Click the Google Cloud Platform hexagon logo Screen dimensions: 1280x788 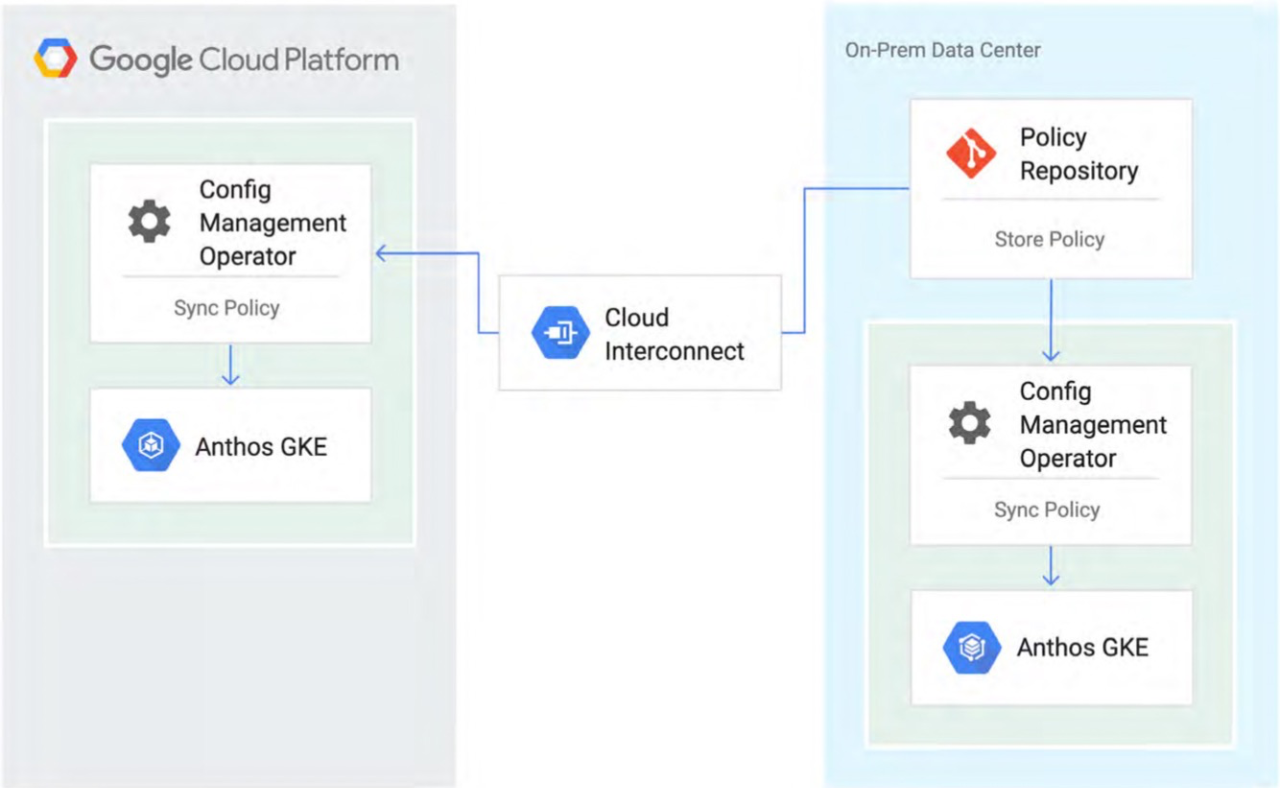click(x=55, y=59)
